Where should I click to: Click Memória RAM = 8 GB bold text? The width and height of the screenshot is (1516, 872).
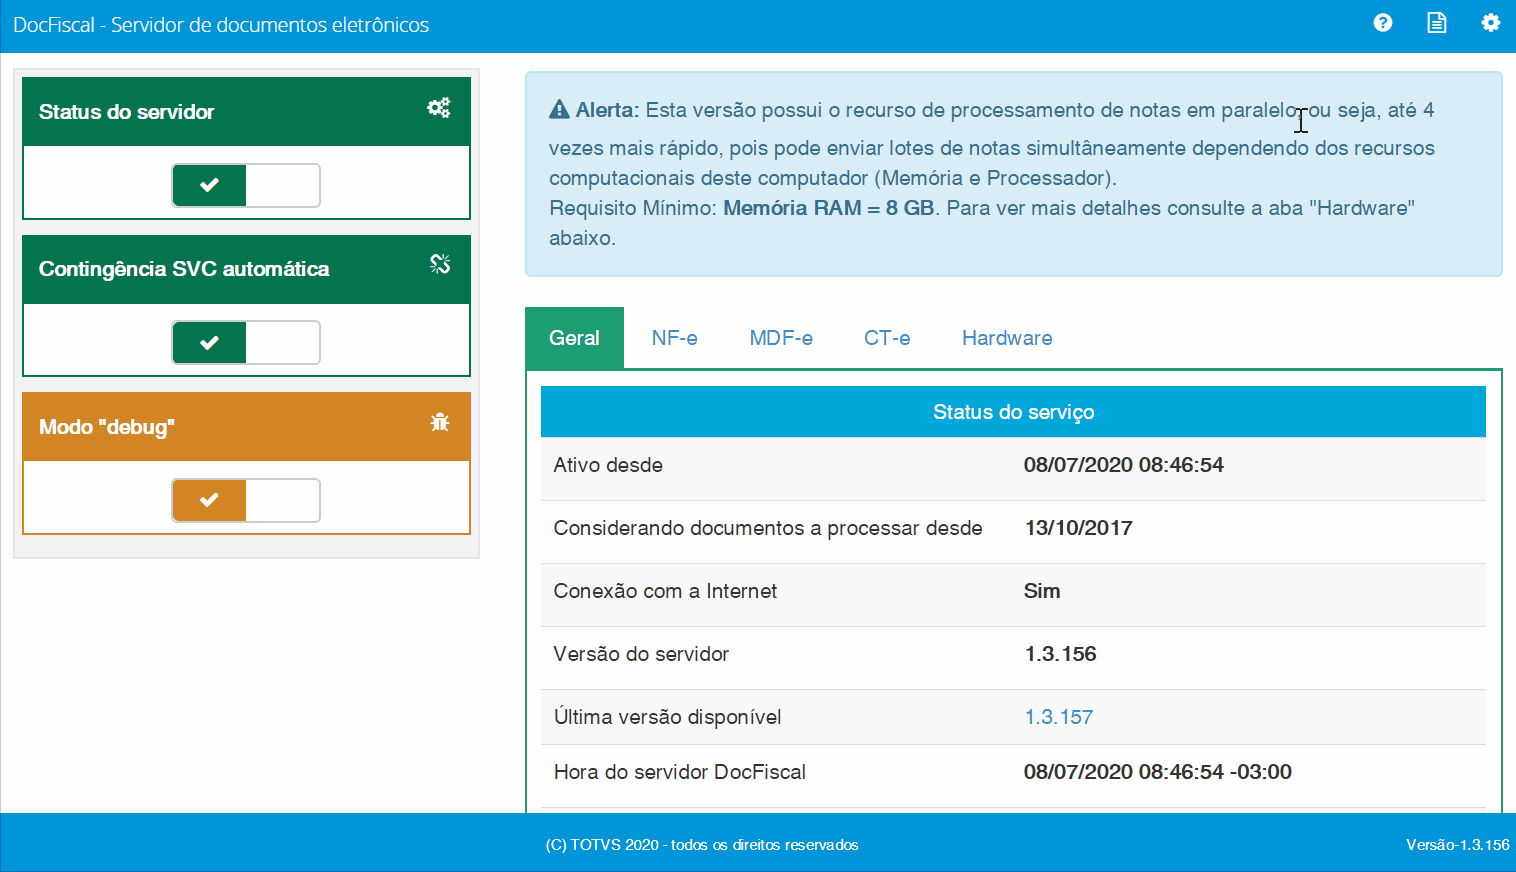tap(829, 208)
